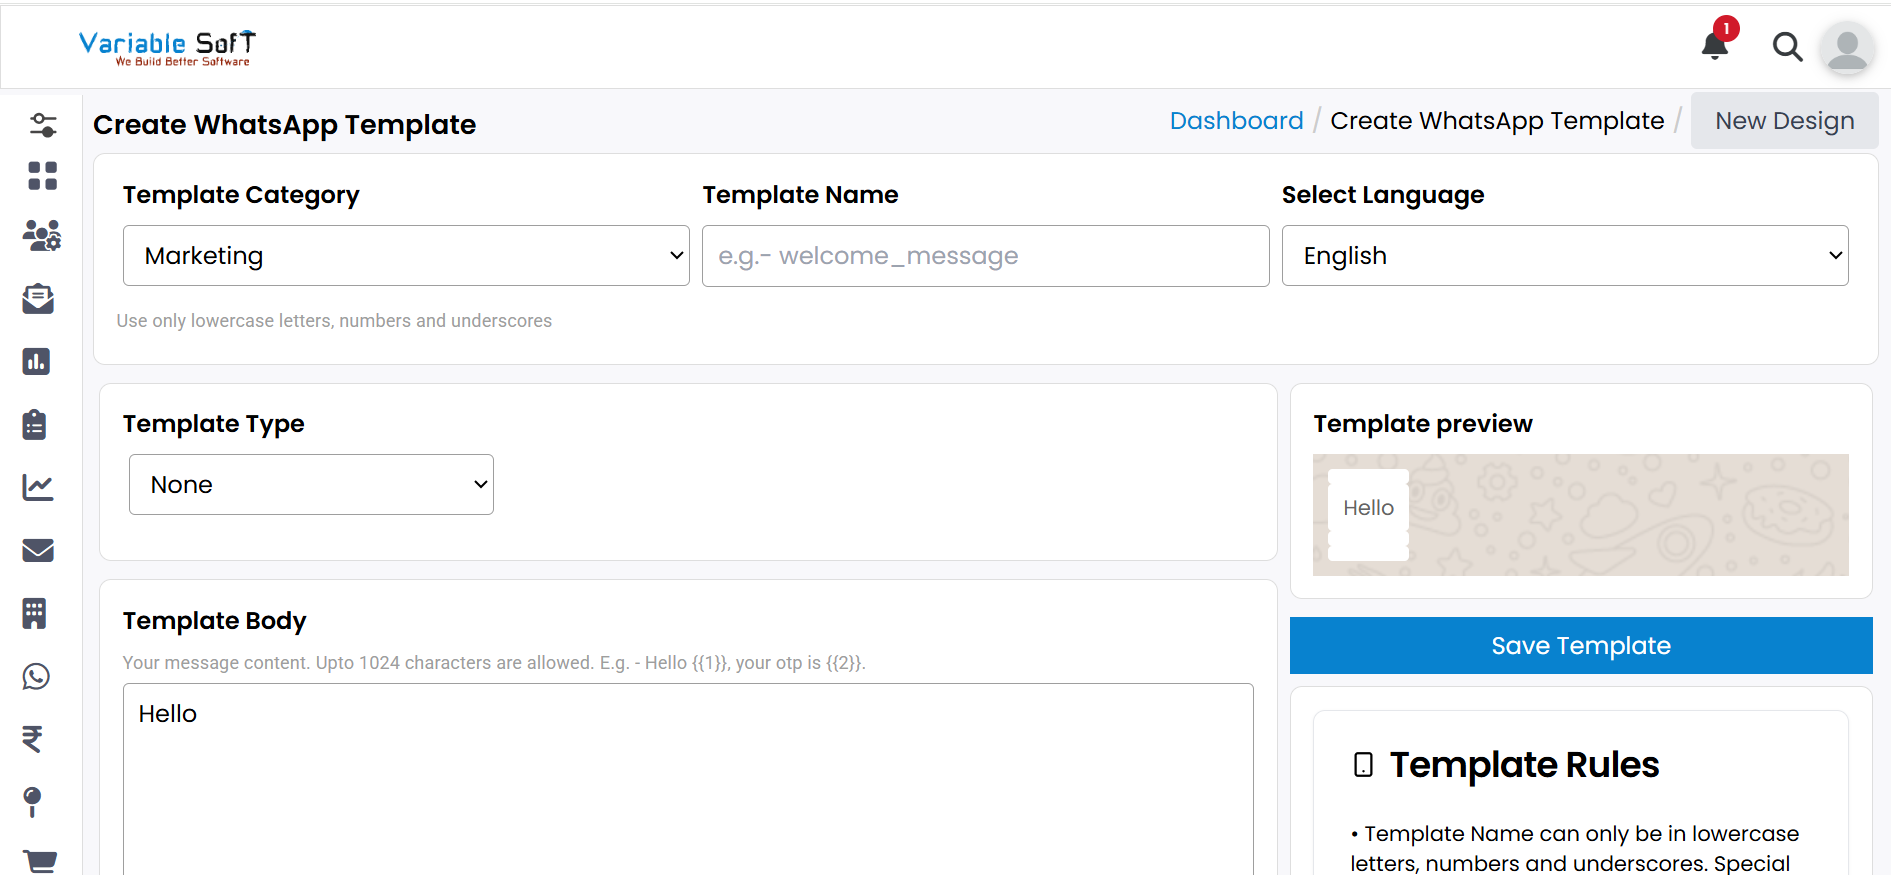Open the WhatsApp sidebar icon

pos(36,677)
